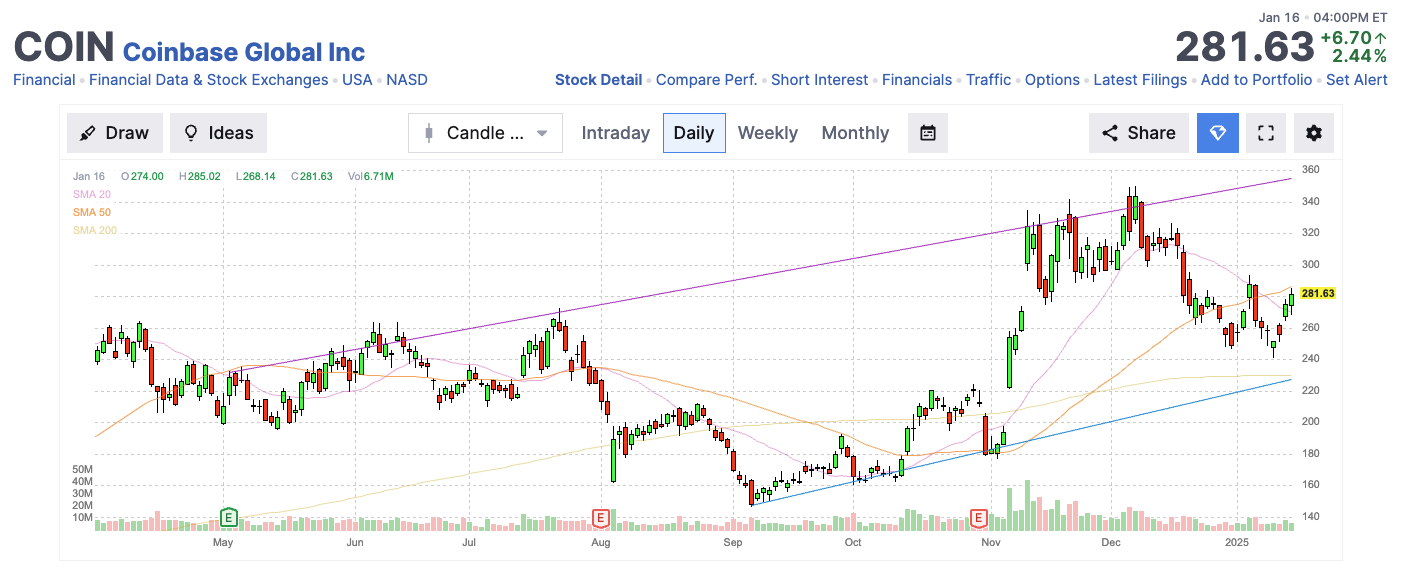Click the large 281.63 last price
This screenshot has width=1411, height=570.
pos(1244,47)
